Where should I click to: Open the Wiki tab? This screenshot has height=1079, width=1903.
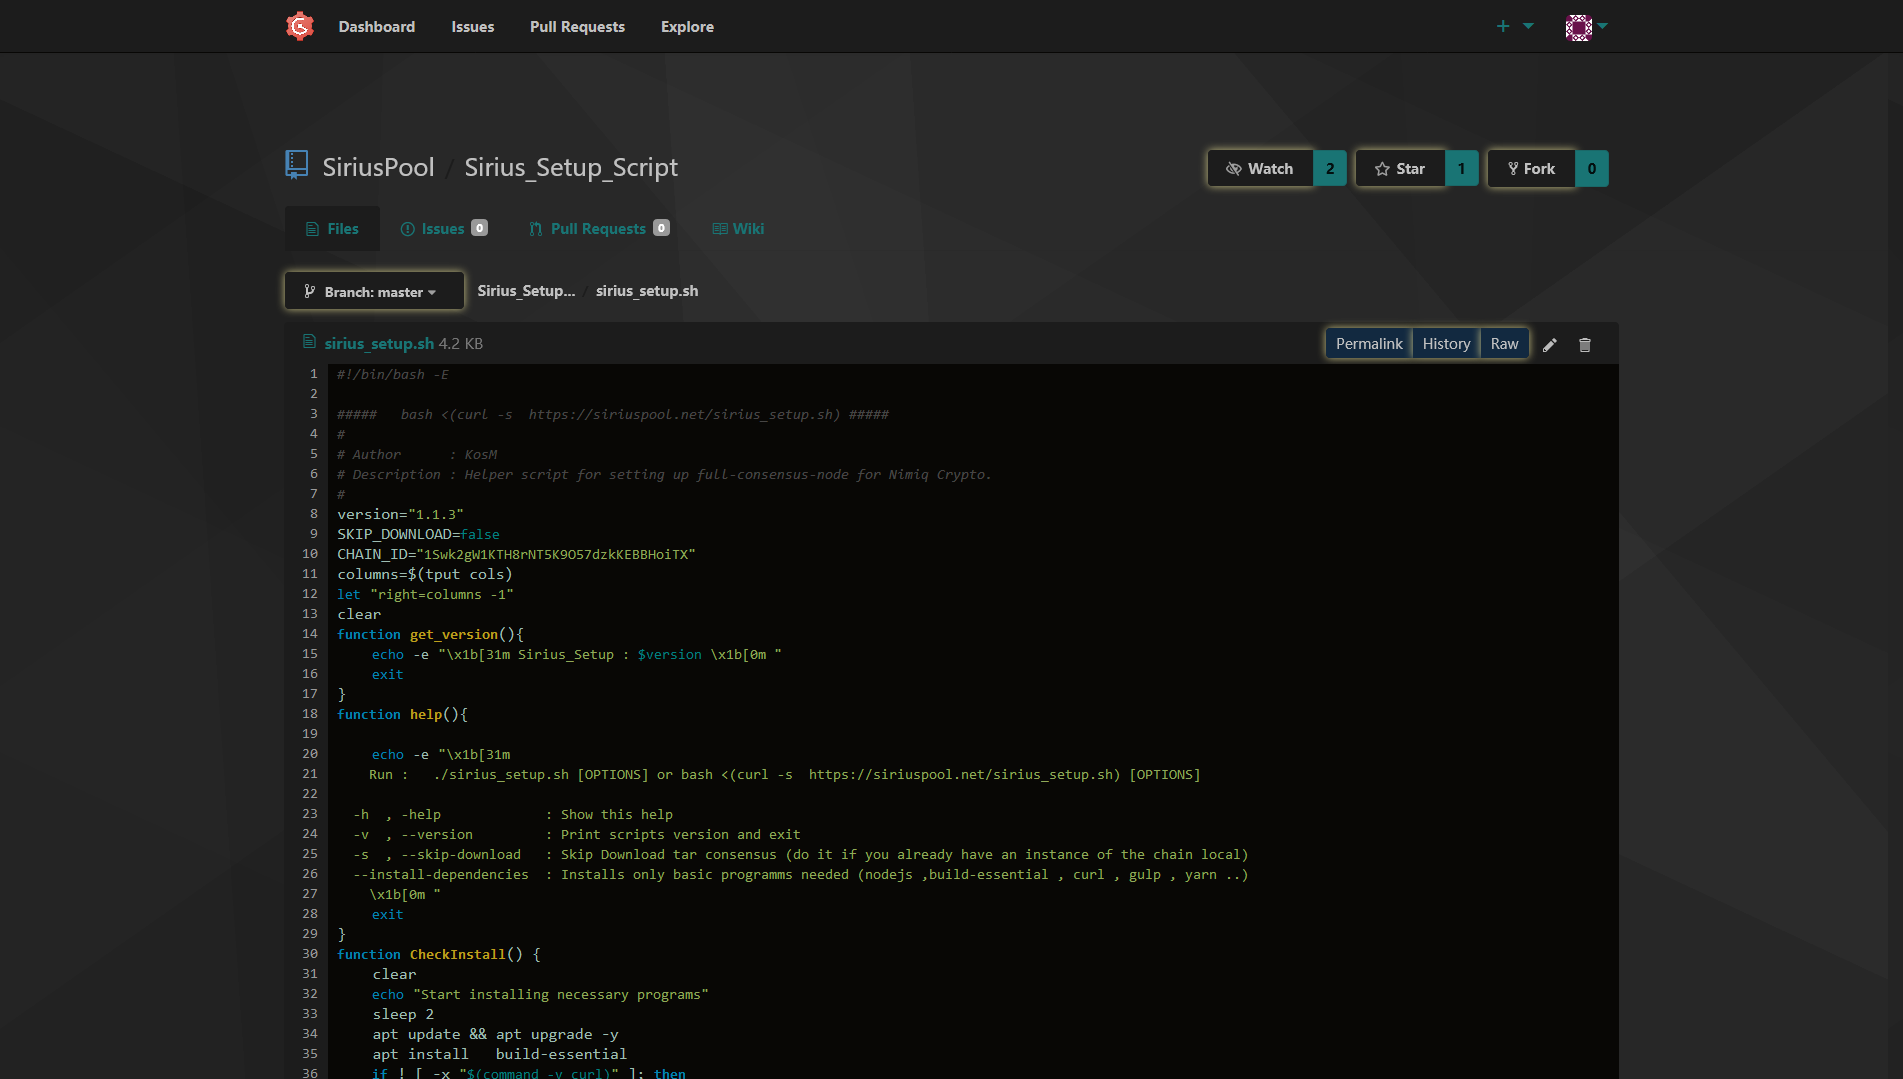pos(738,229)
